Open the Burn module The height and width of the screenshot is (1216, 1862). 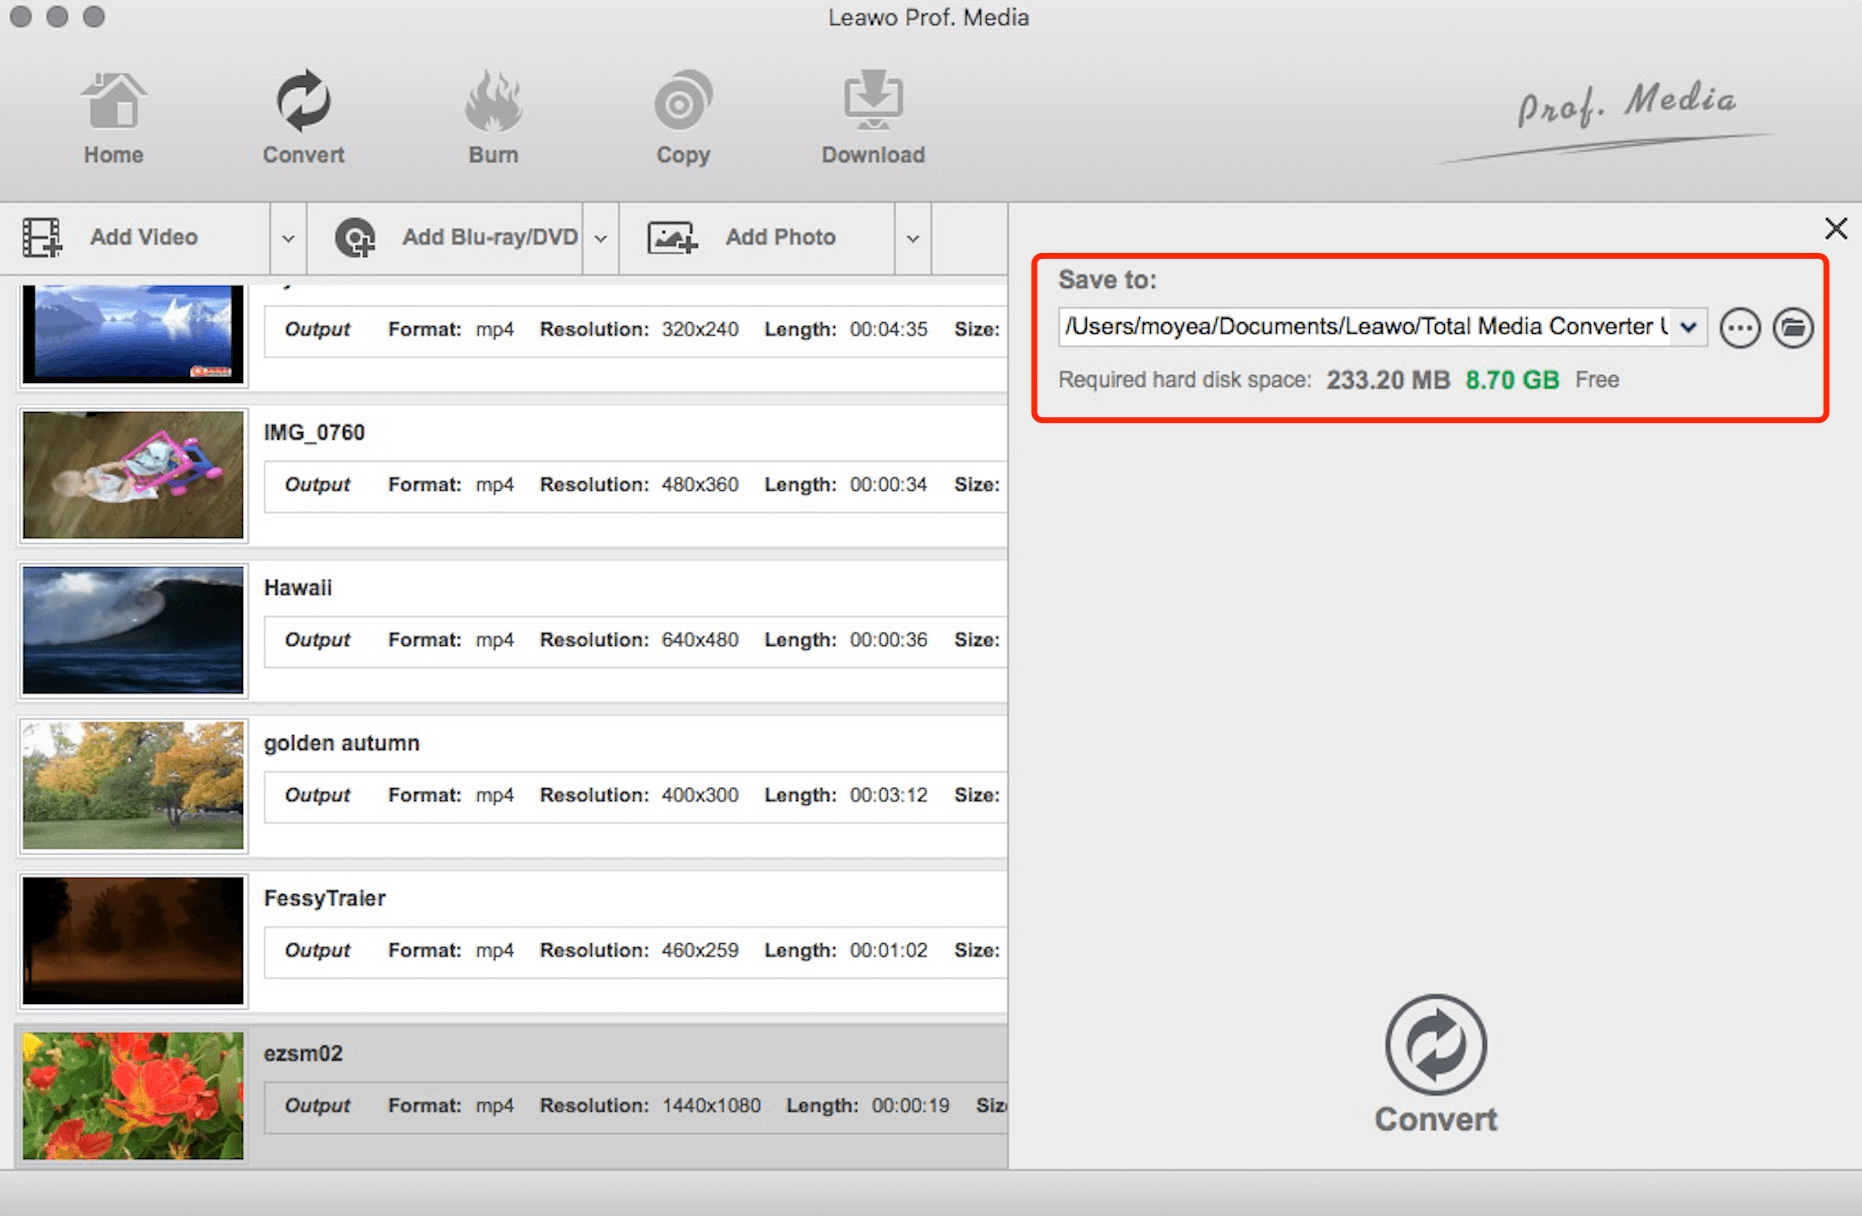(493, 117)
